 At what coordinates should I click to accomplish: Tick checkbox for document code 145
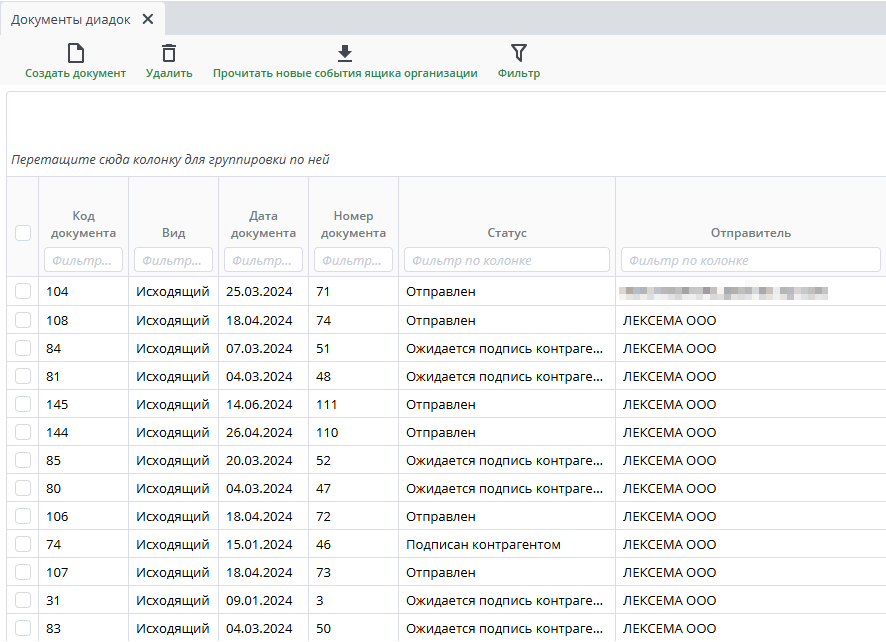click(x=23, y=404)
